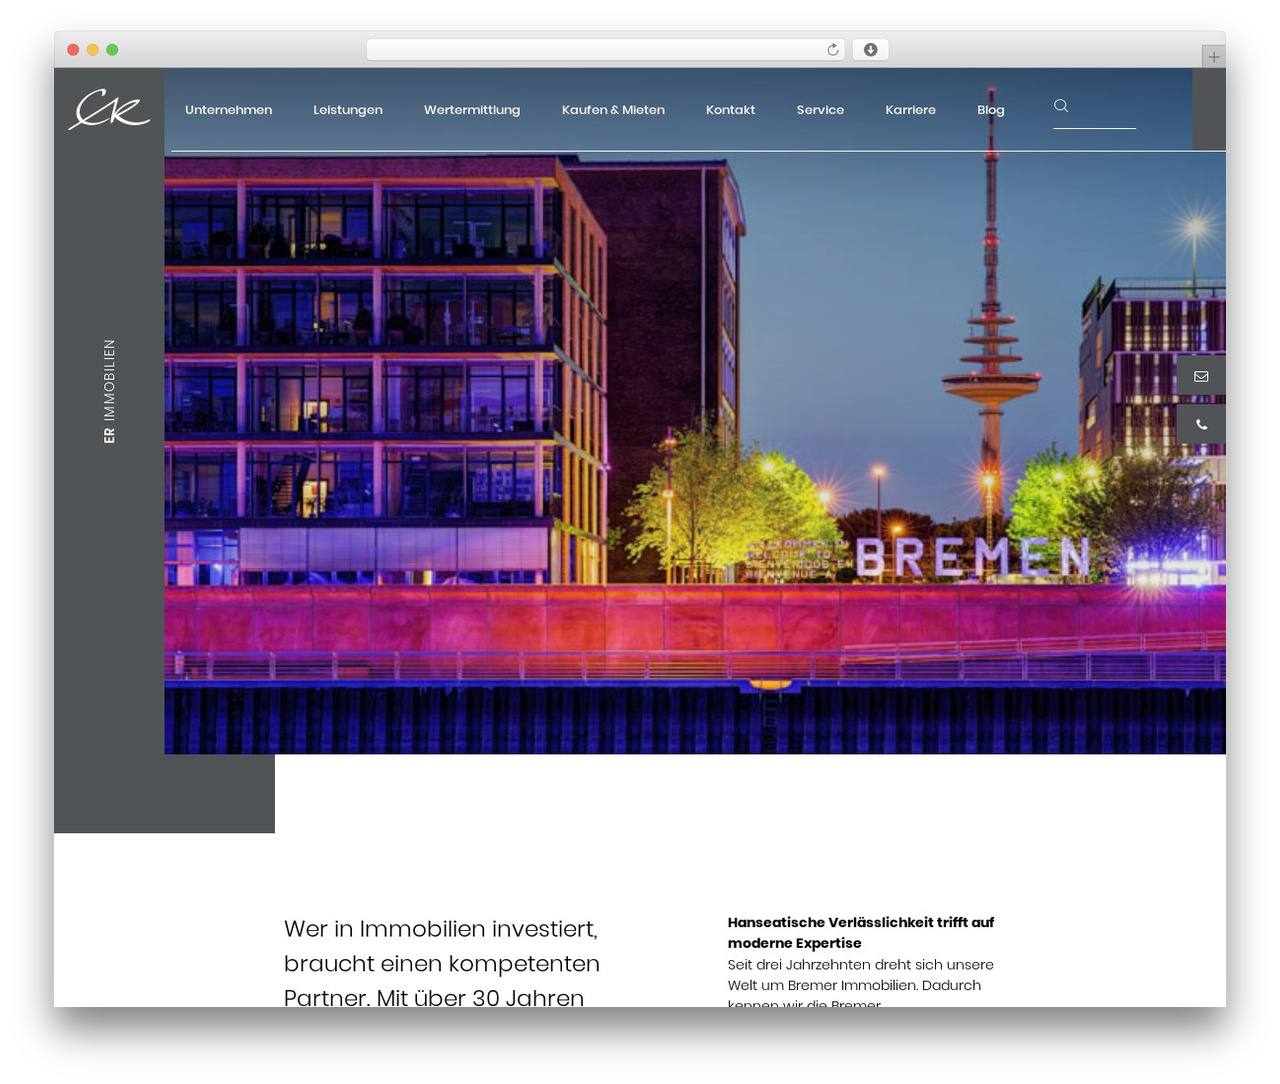1280x1084 pixels.
Task: Go to Wertermittlung page
Action: pos(472,110)
